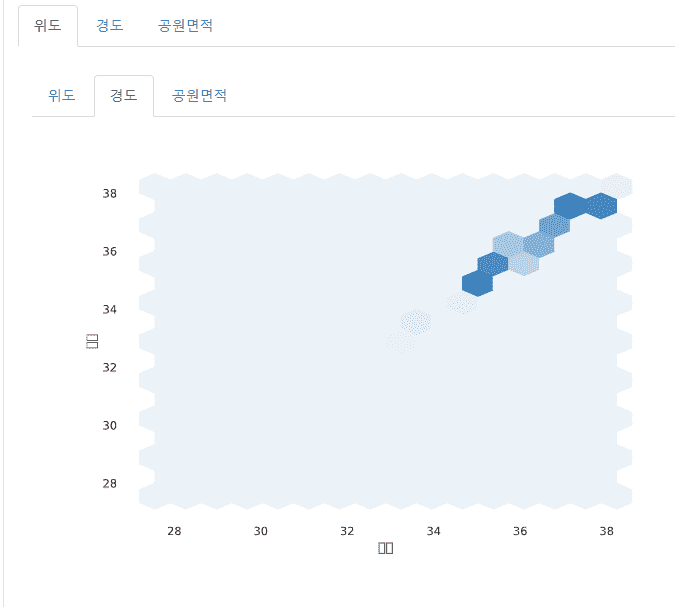Open the top-level 공원면적 tab
This screenshot has width=675, height=607.
coord(185,25)
